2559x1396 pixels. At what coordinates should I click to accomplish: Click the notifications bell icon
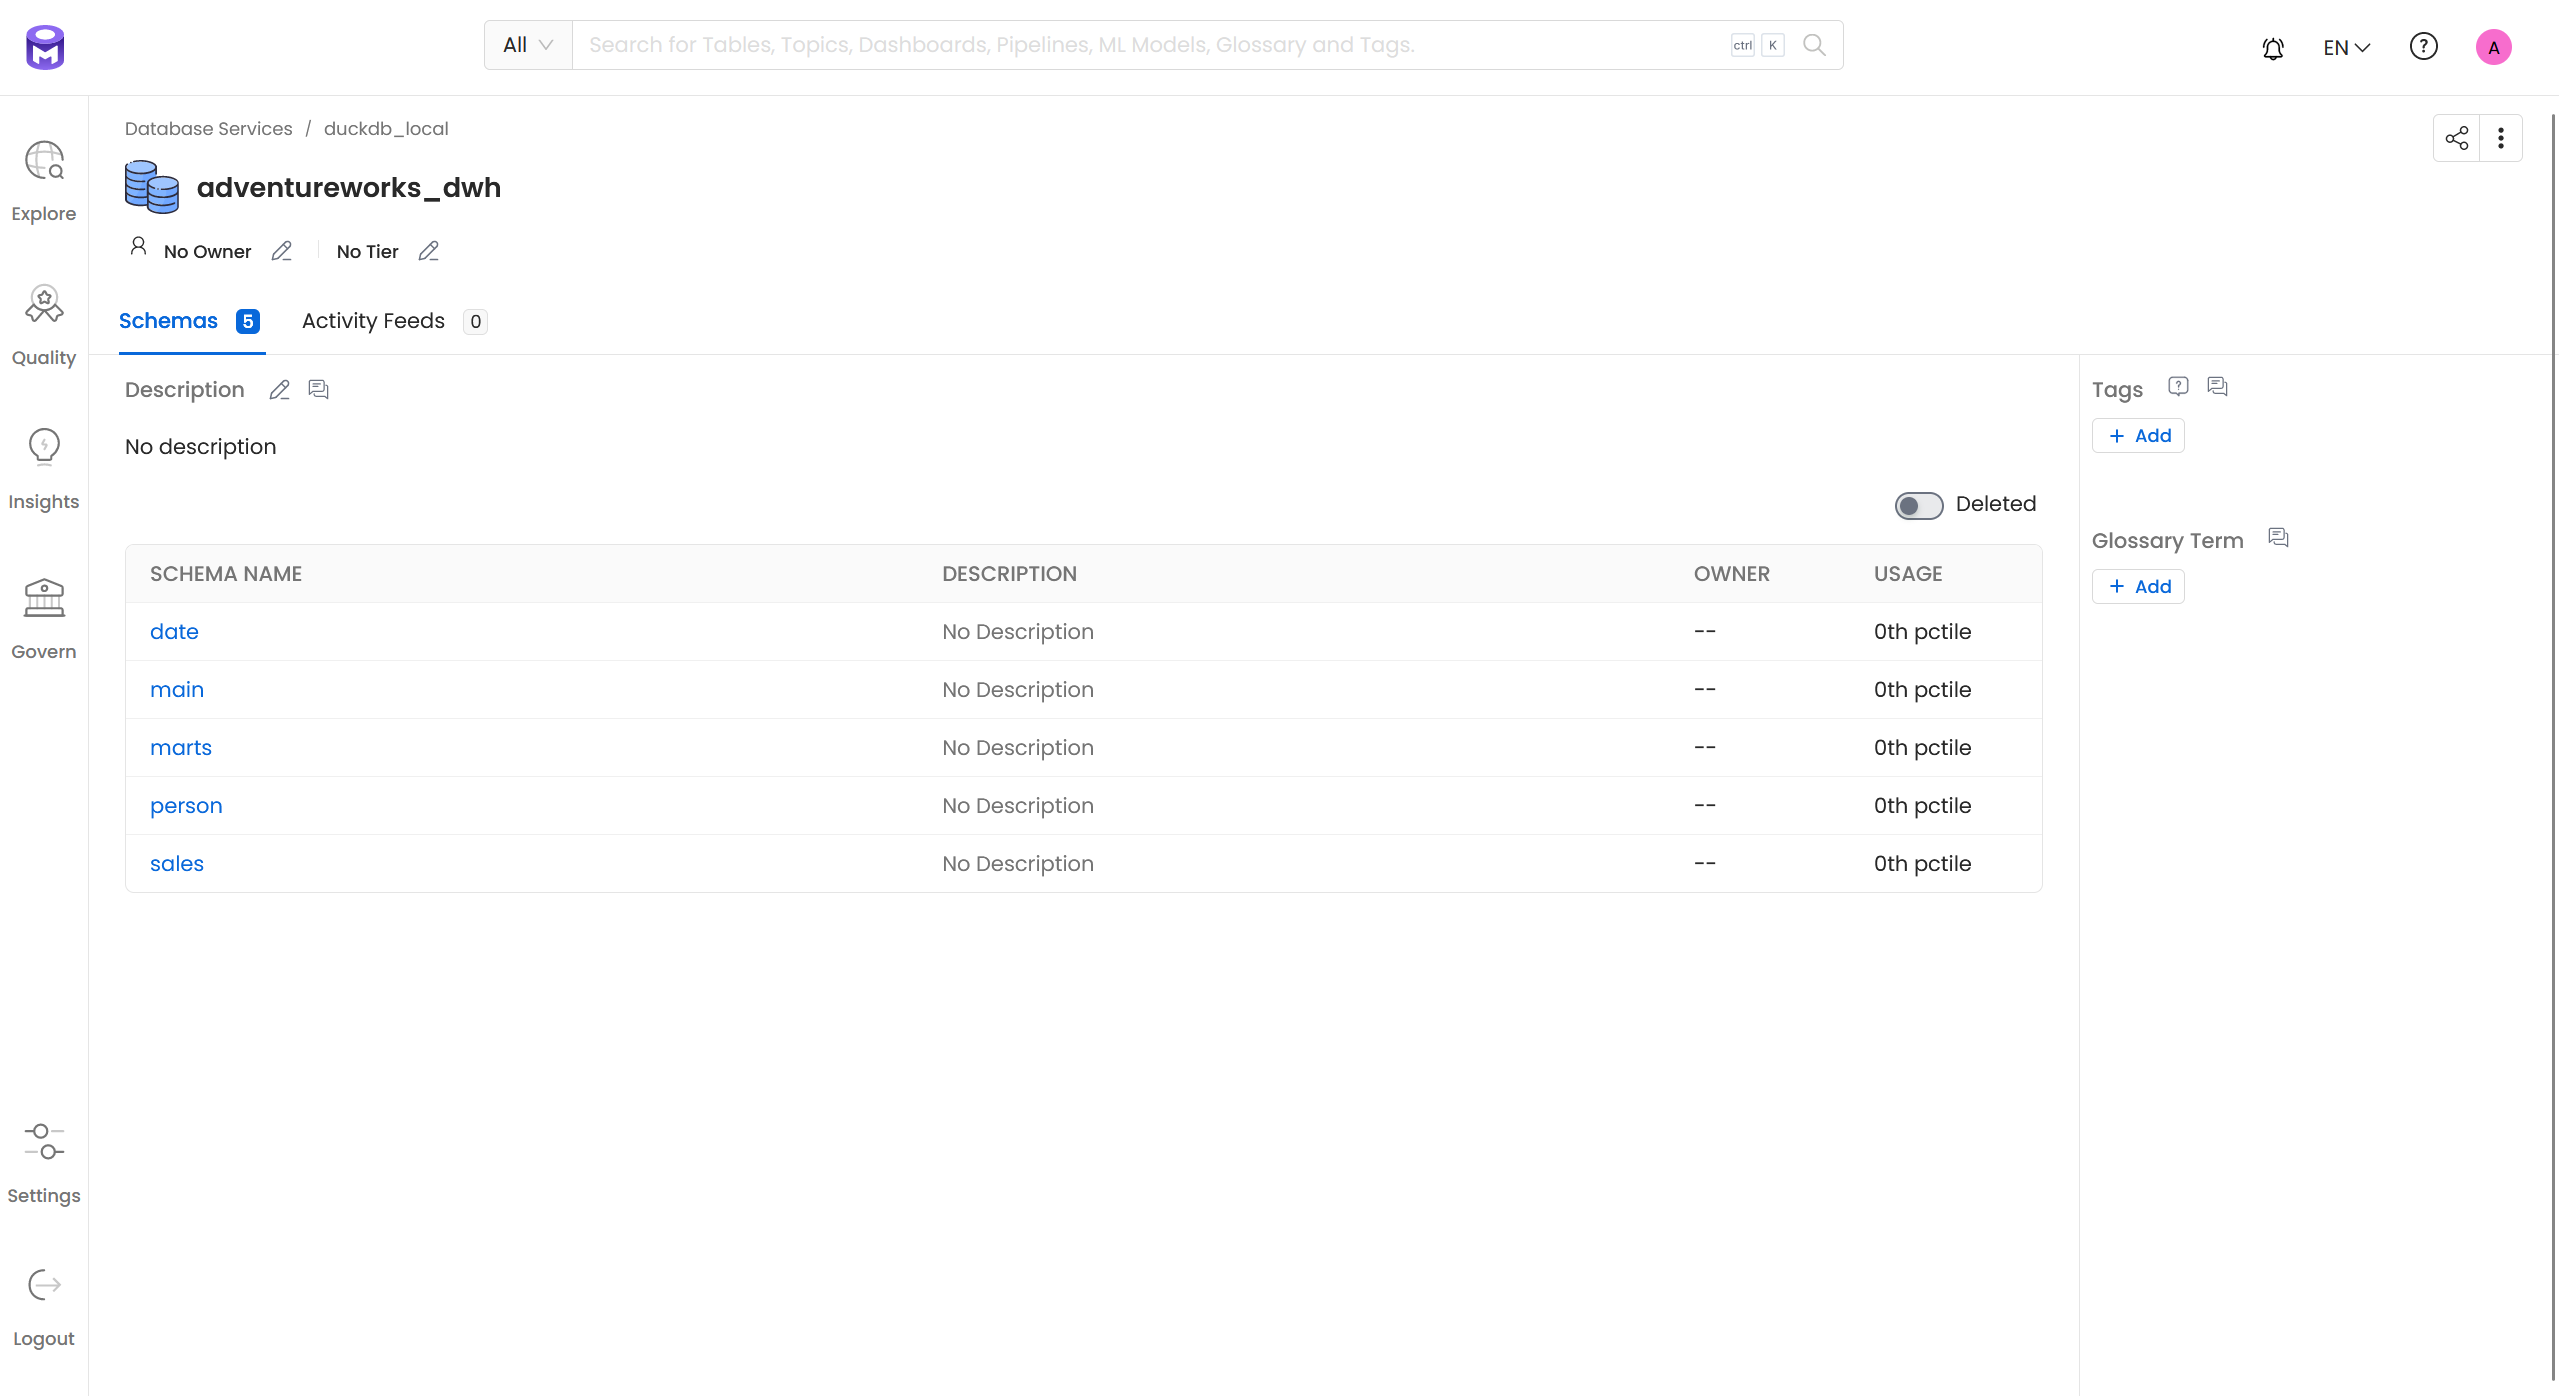click(x=2273, y=47)
